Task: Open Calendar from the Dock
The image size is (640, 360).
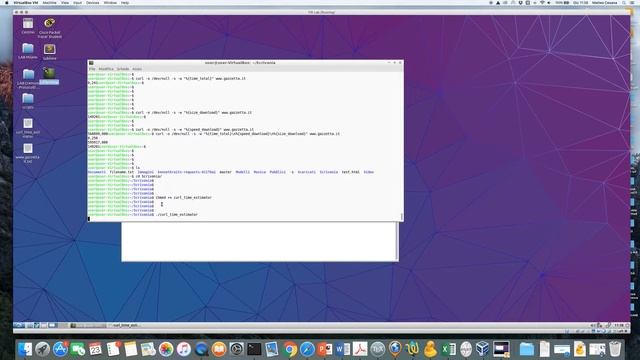Action: pos(96,349)
